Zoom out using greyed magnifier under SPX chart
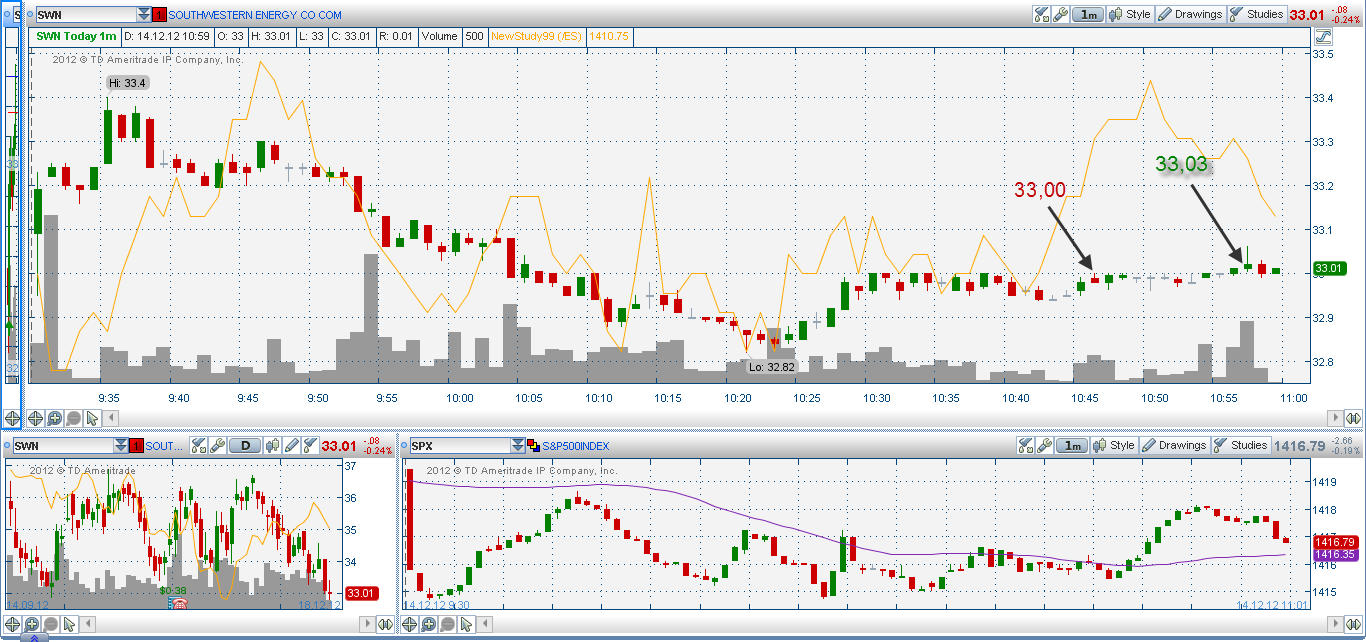Screen dimensions: 1366x642 [x=447, y=625]
